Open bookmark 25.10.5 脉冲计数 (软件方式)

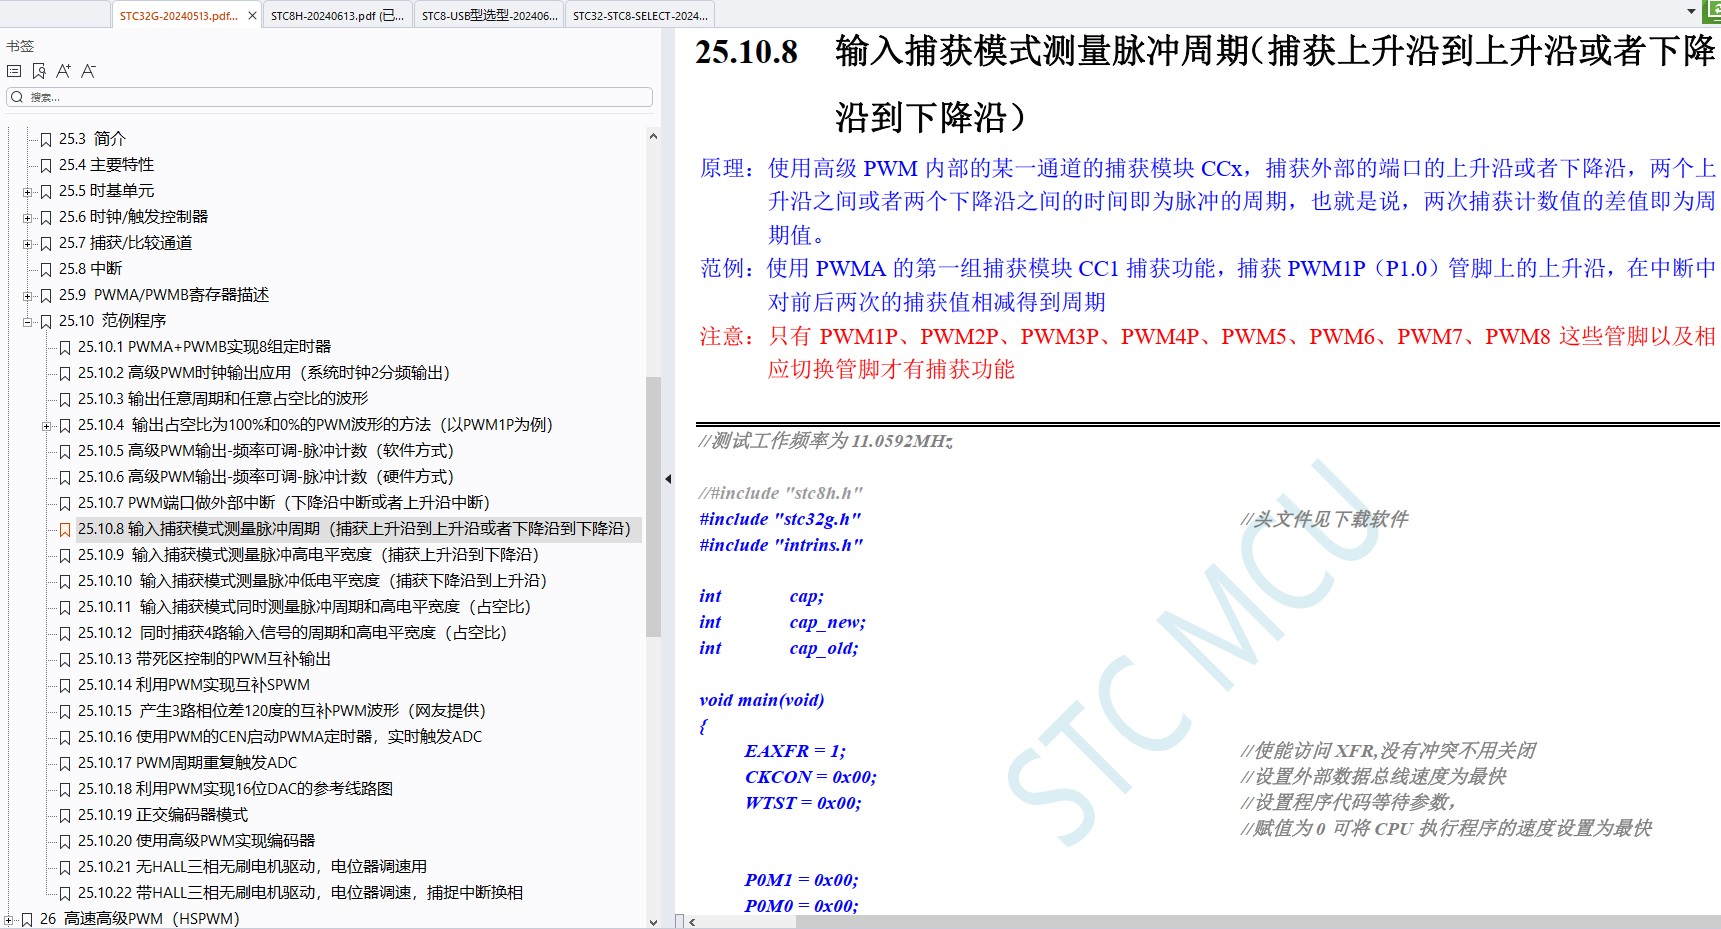tap(266, 451)
